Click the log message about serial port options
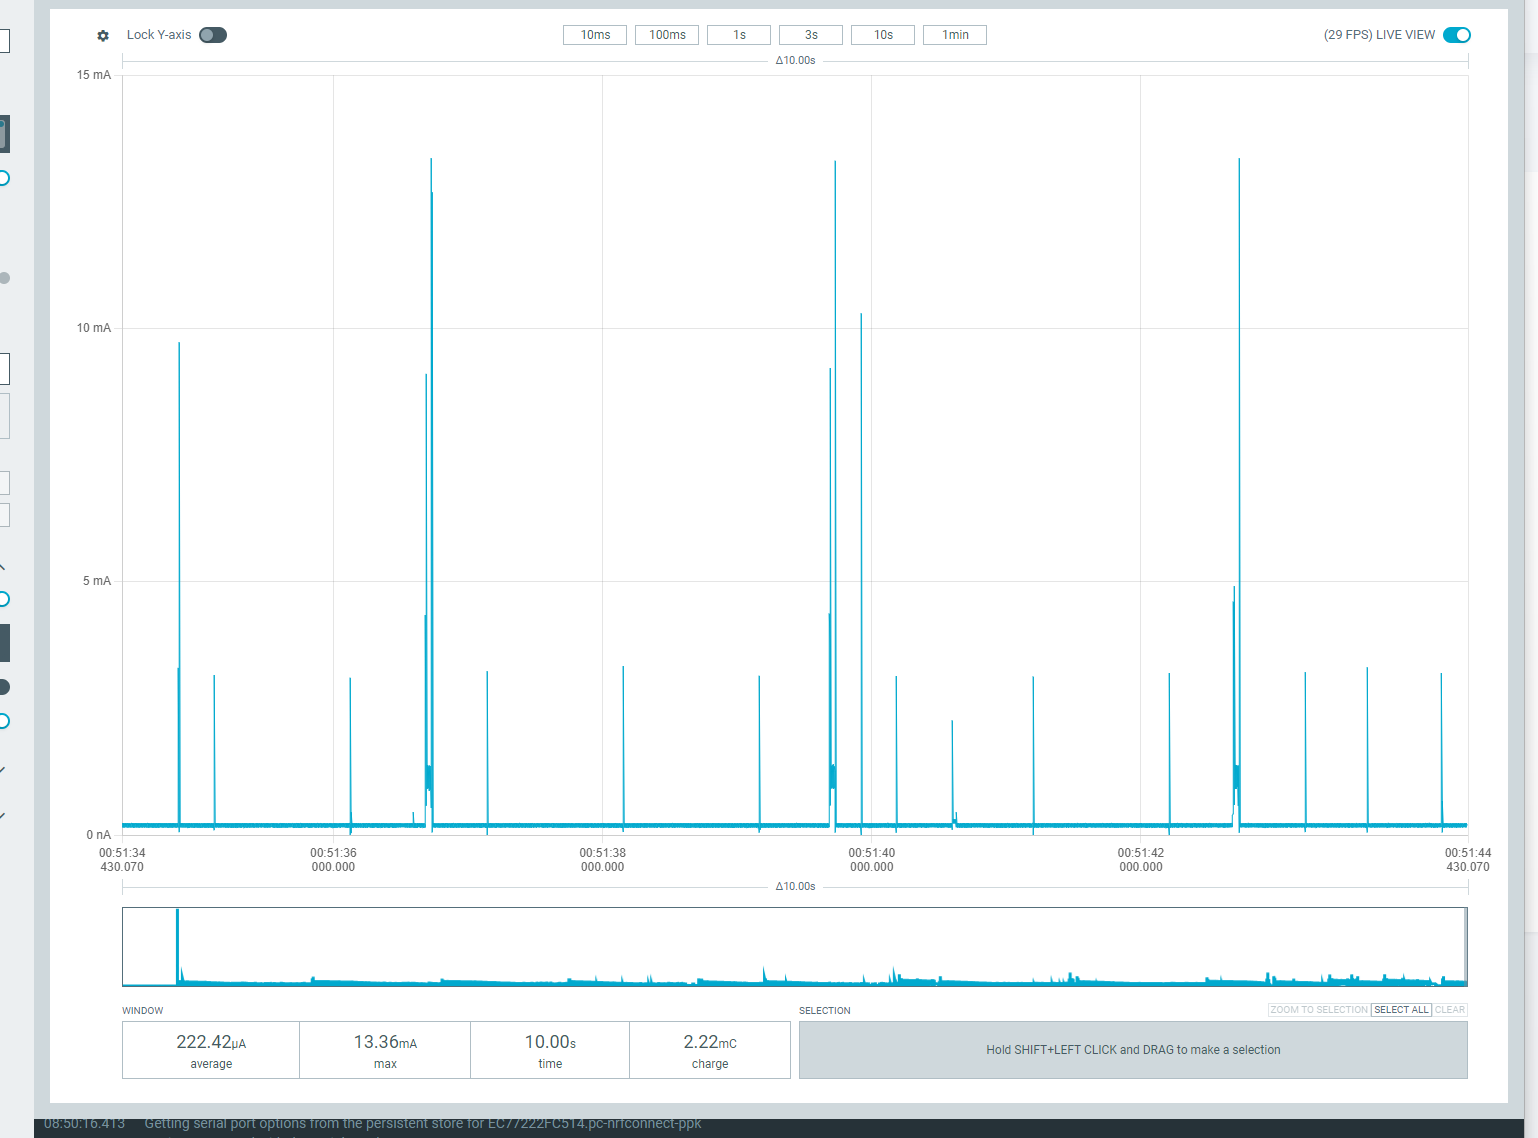 423,1124
